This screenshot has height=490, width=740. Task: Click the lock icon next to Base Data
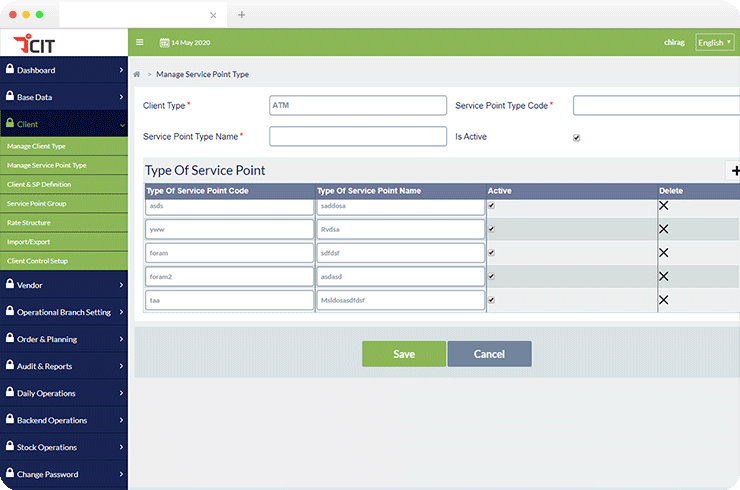[9, 96]
